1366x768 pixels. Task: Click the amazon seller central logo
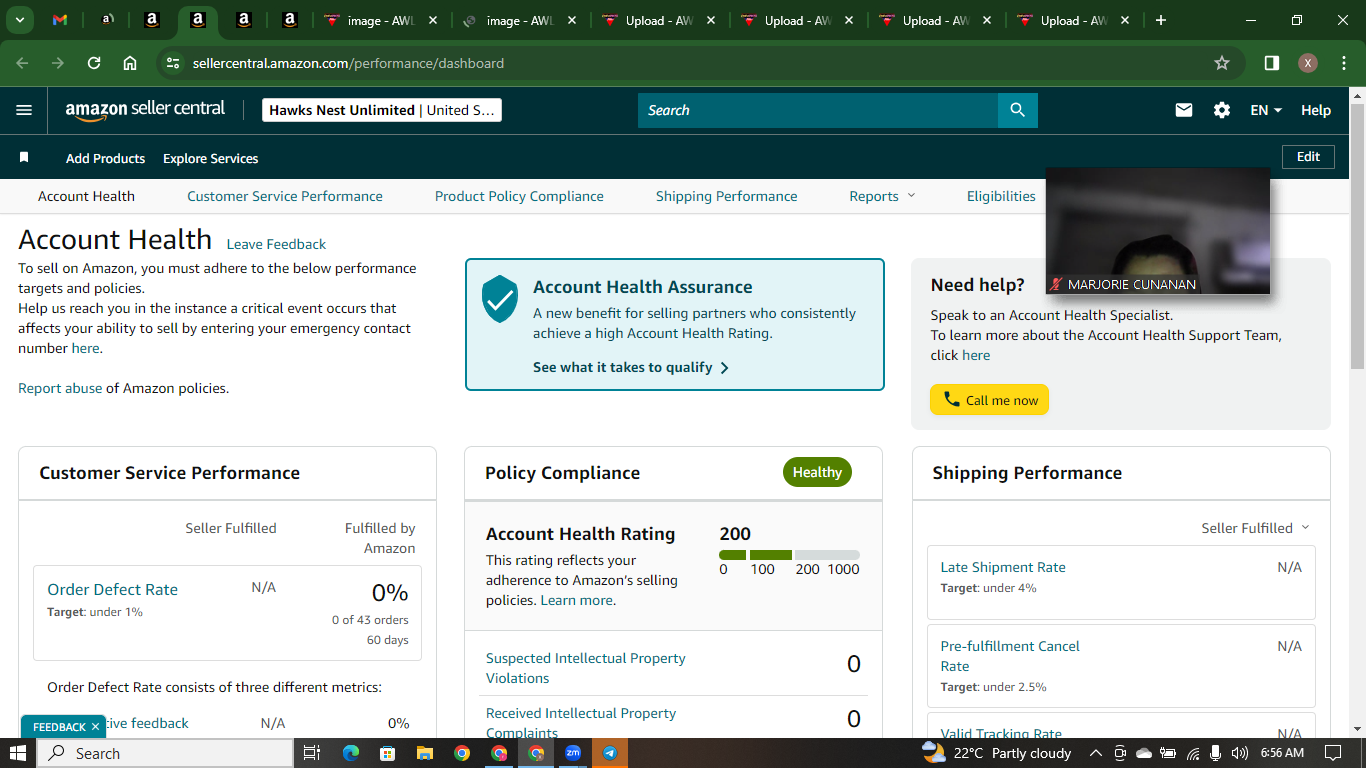pyautogui.click(x=145, y=110)
